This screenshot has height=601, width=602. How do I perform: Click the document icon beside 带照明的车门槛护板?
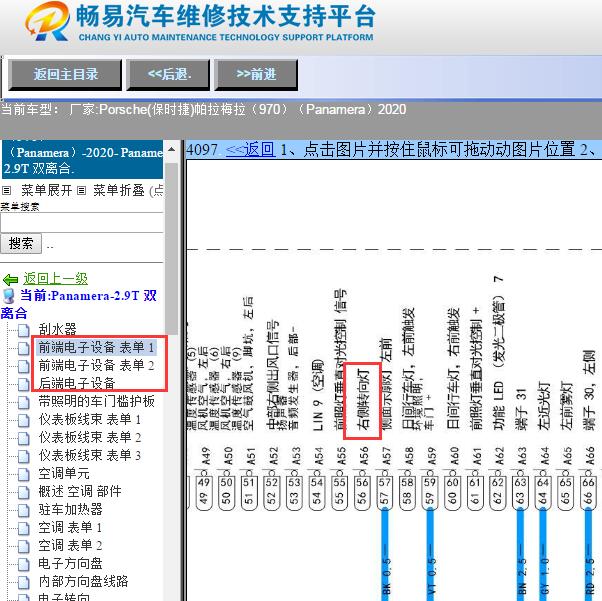tap(23, 402)
